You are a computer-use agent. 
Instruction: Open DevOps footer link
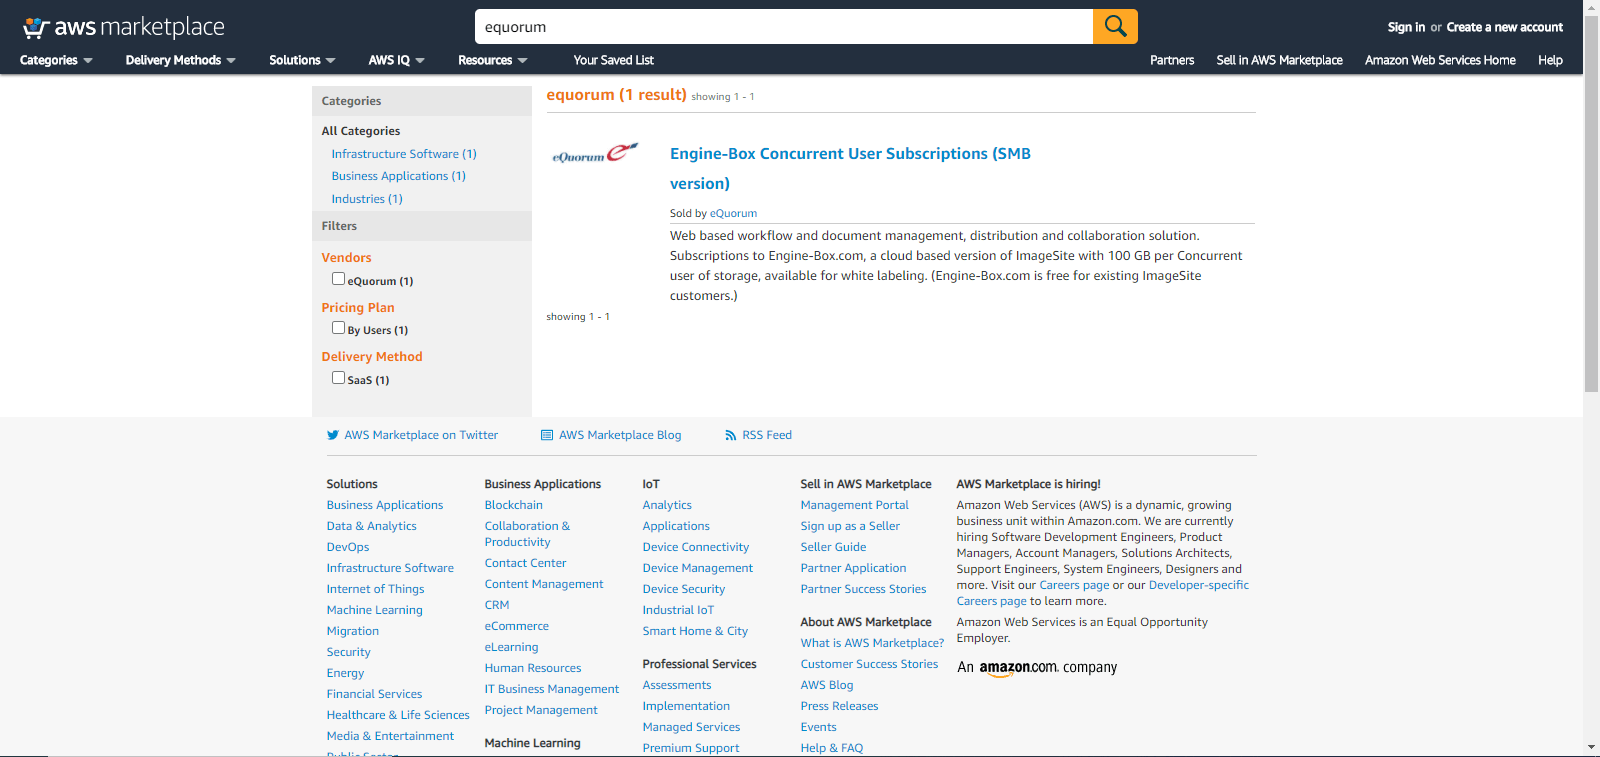(x=348, y=547)
